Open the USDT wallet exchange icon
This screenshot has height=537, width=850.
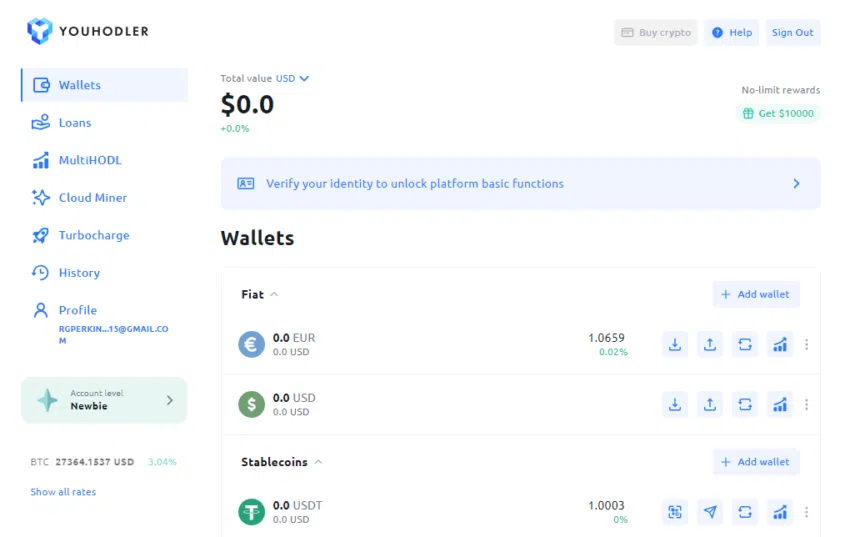pyautogui.click(x=745, y=512)
